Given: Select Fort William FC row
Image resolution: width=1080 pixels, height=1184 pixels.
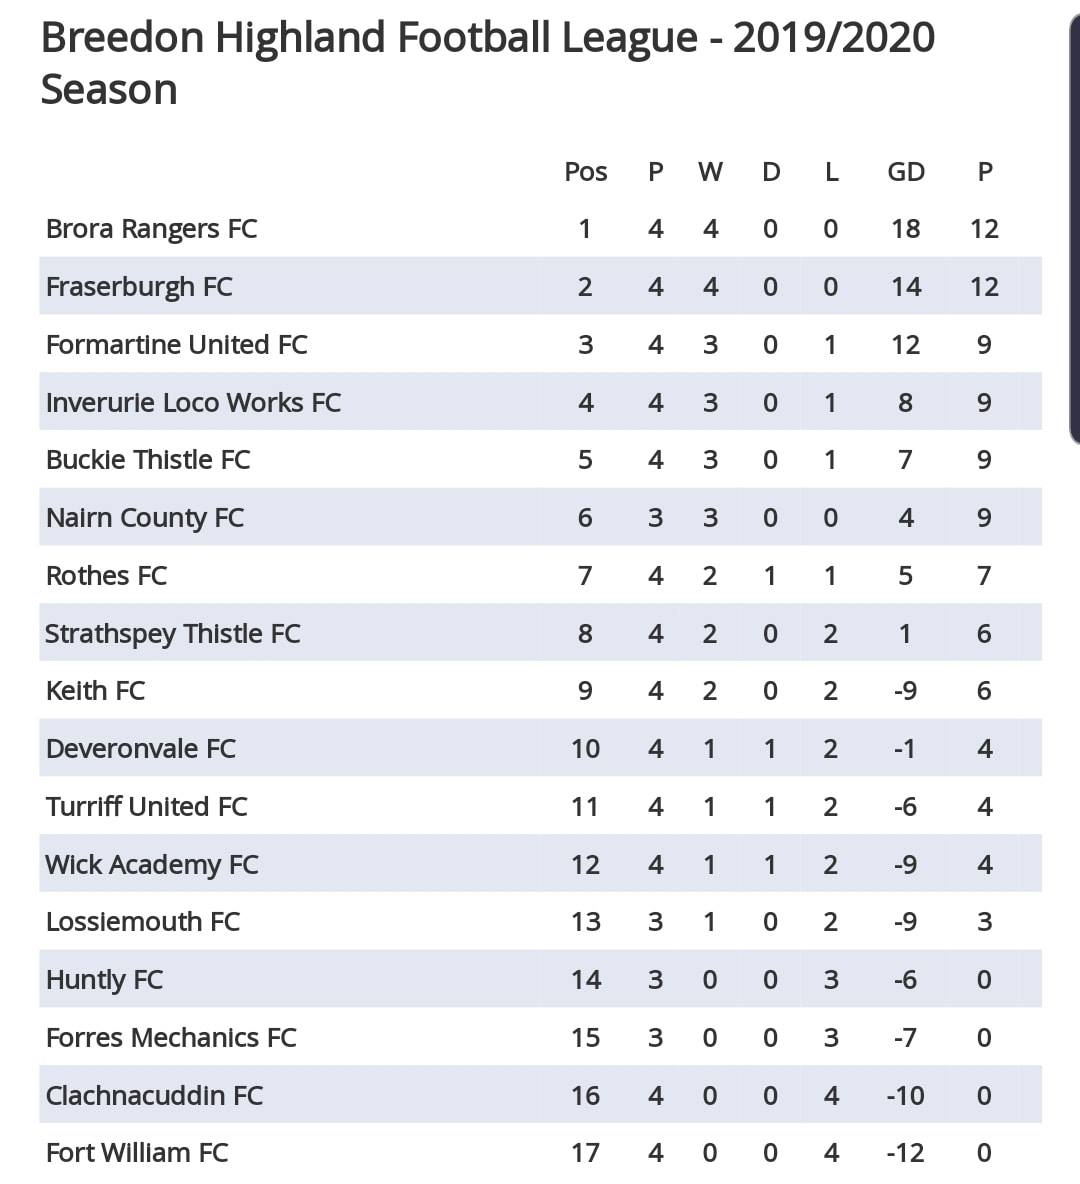Looking at the screenshot, I should coord(540,1152).
